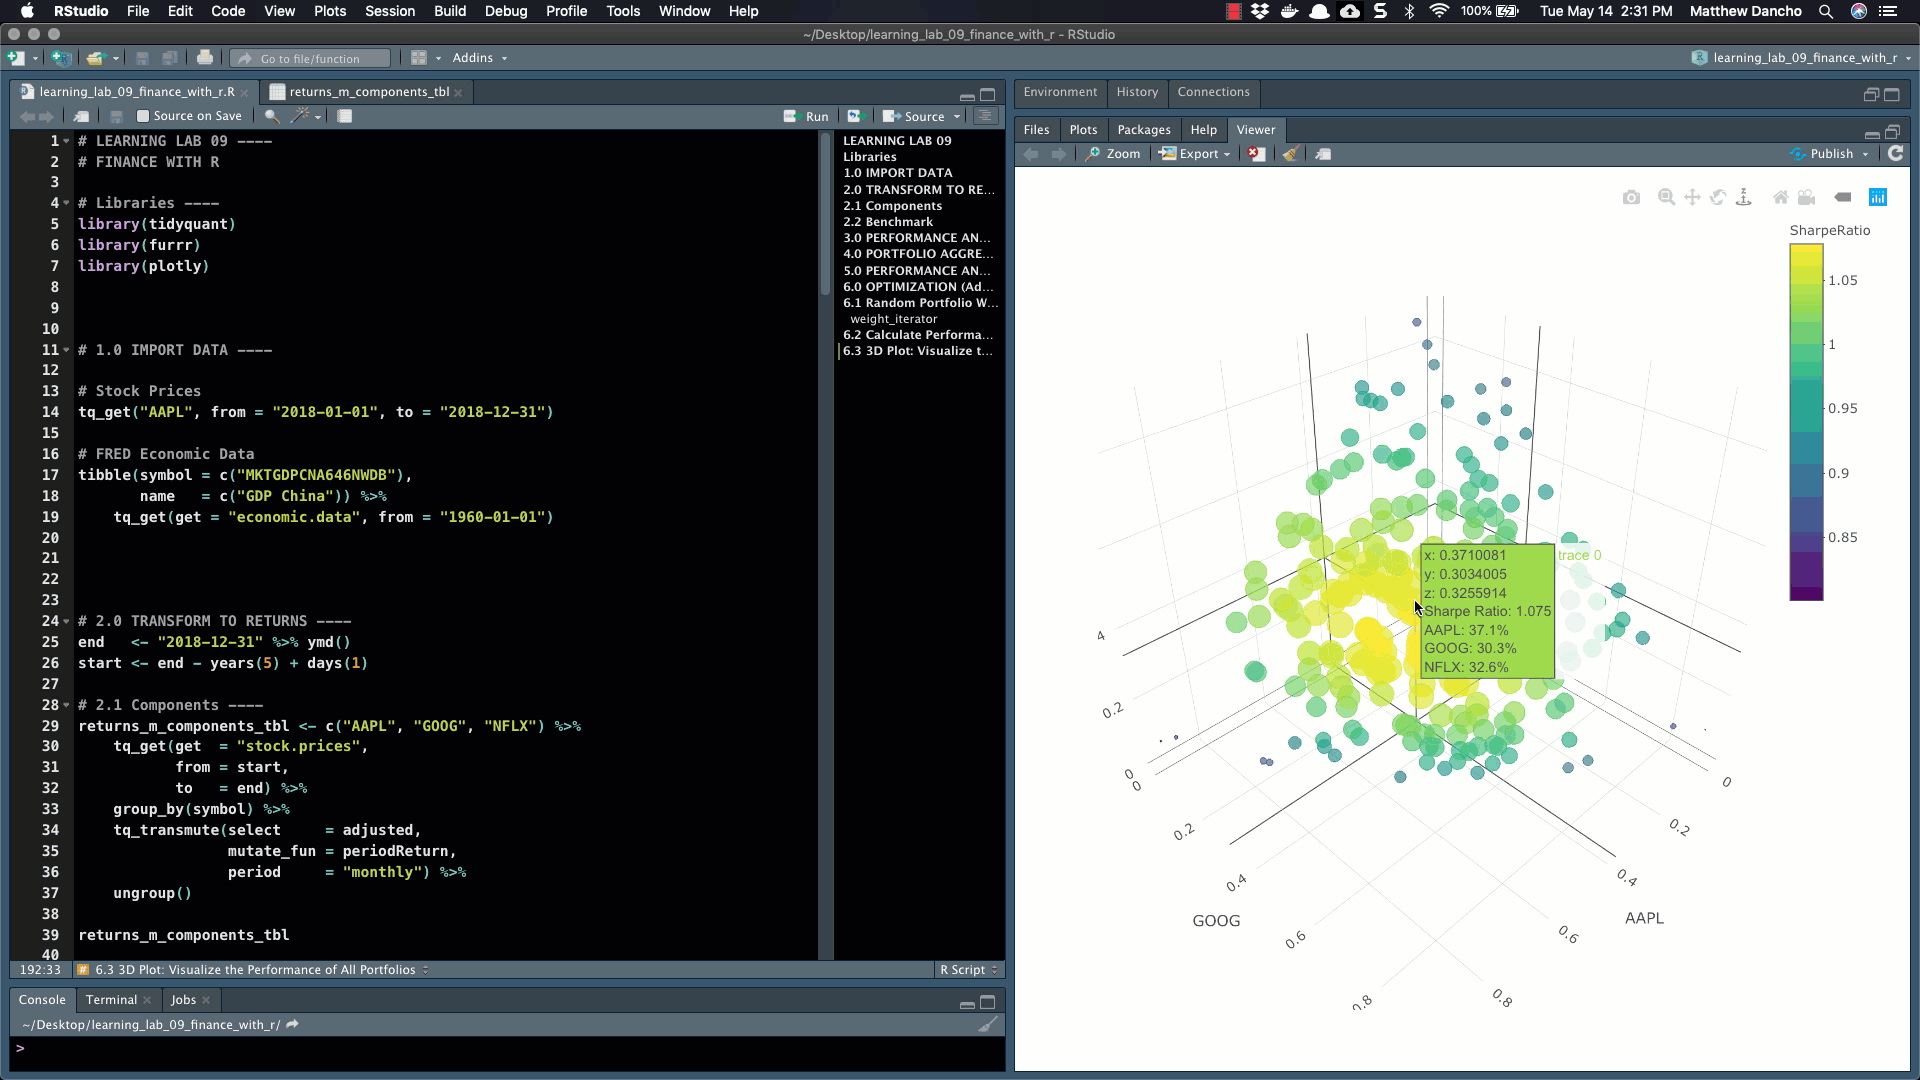Select the History tab in environment panel
The width and height of the screenshot is (1920, 1080).
1135,91
